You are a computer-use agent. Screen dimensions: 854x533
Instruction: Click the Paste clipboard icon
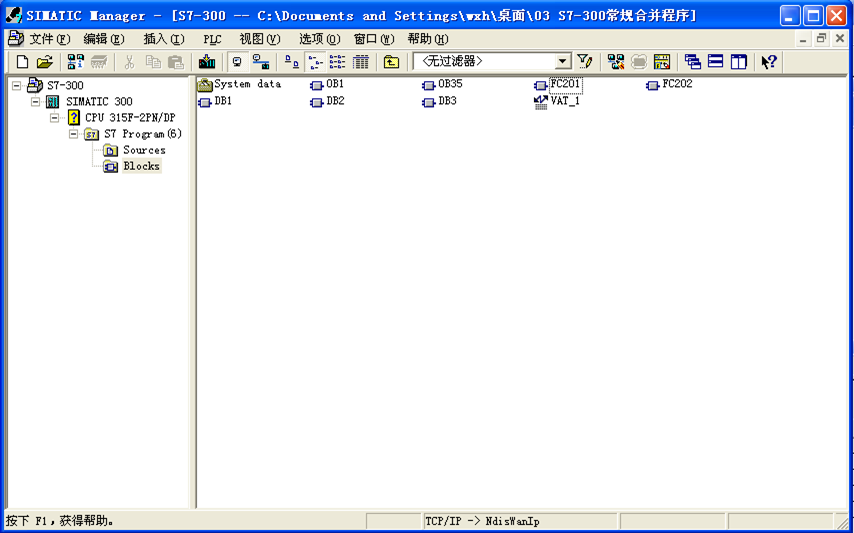tap(175, 62)
